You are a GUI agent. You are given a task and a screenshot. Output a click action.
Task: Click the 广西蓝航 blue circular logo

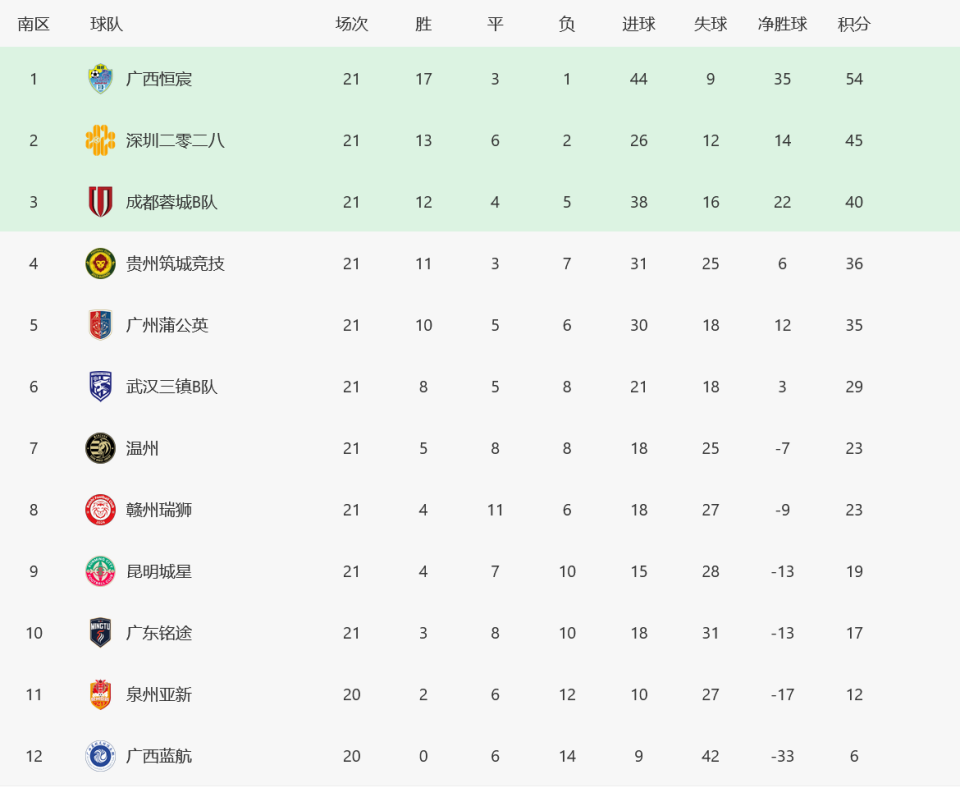pyautogui.click(x=100, y=756)
